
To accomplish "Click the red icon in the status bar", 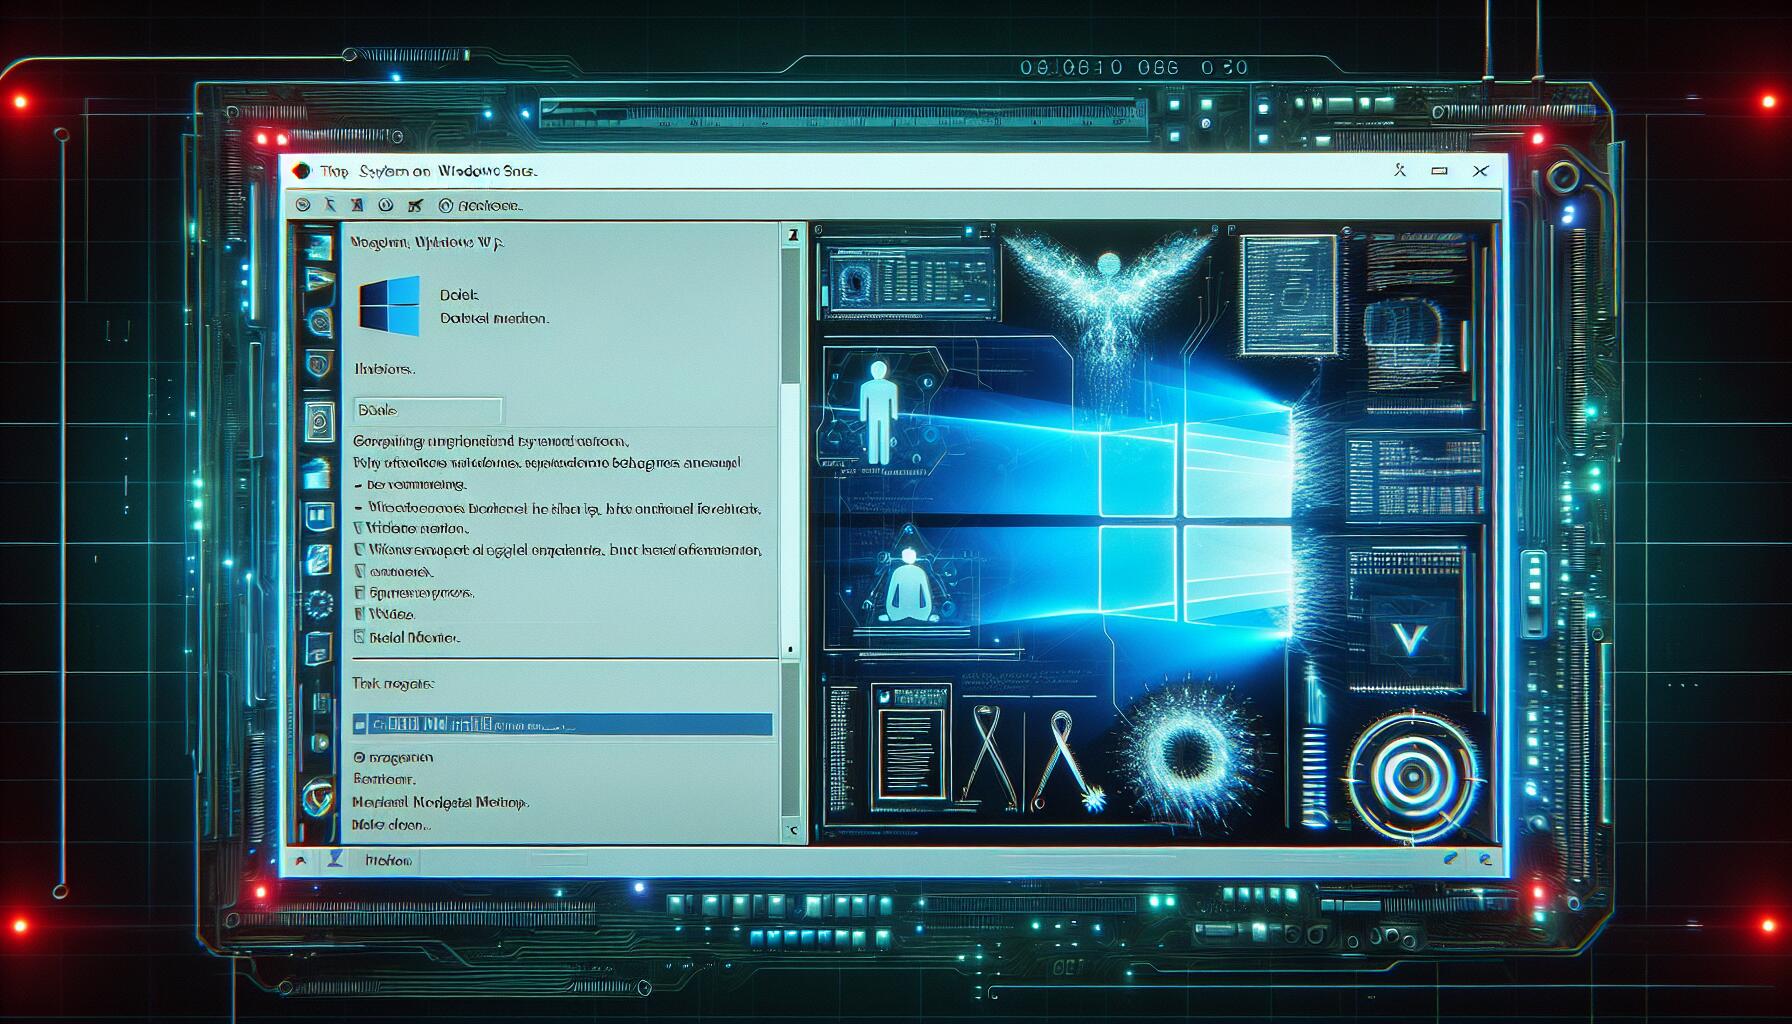I will pos(299,860).
